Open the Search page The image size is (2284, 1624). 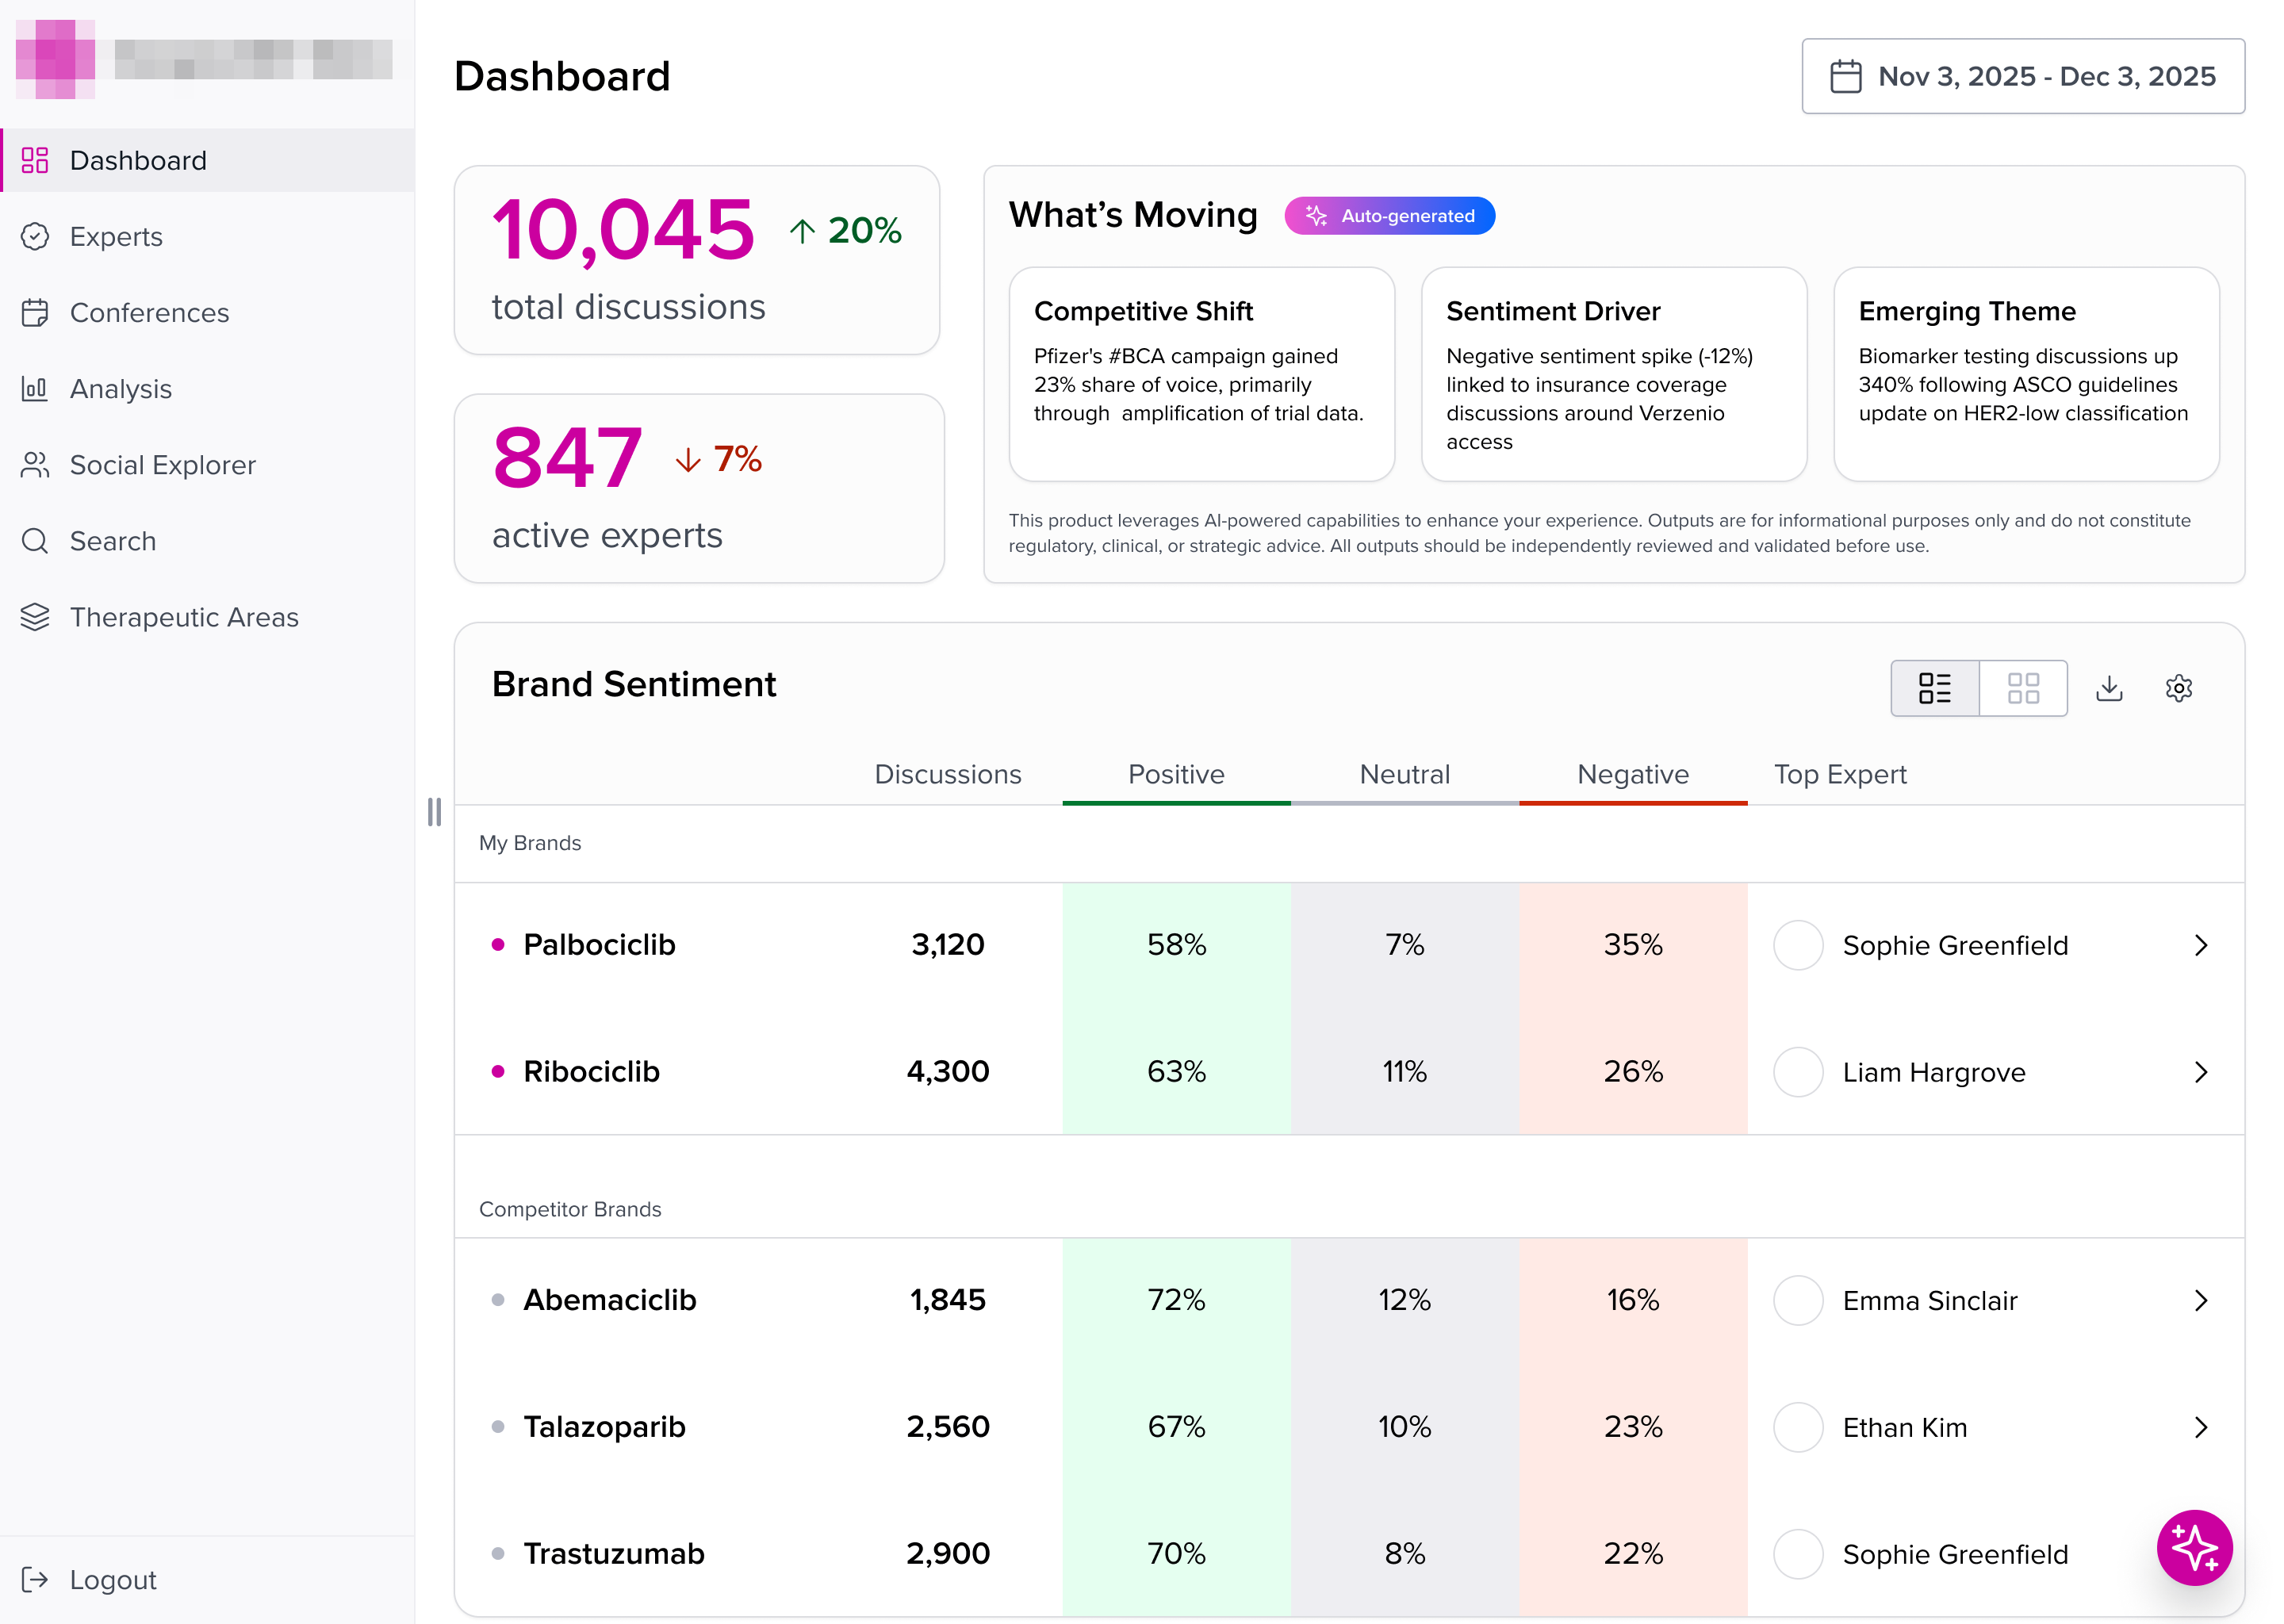point(207,541)
